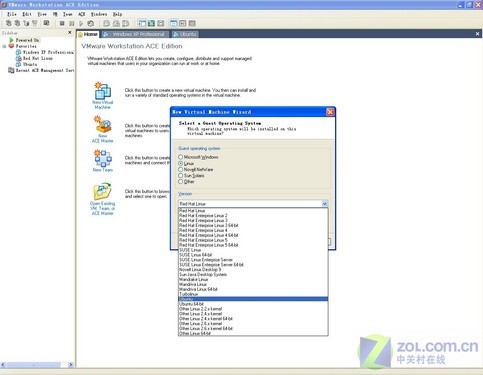Select the Linux radio button
The width and height of the screenshot is (483, 375).
(180, 163)
